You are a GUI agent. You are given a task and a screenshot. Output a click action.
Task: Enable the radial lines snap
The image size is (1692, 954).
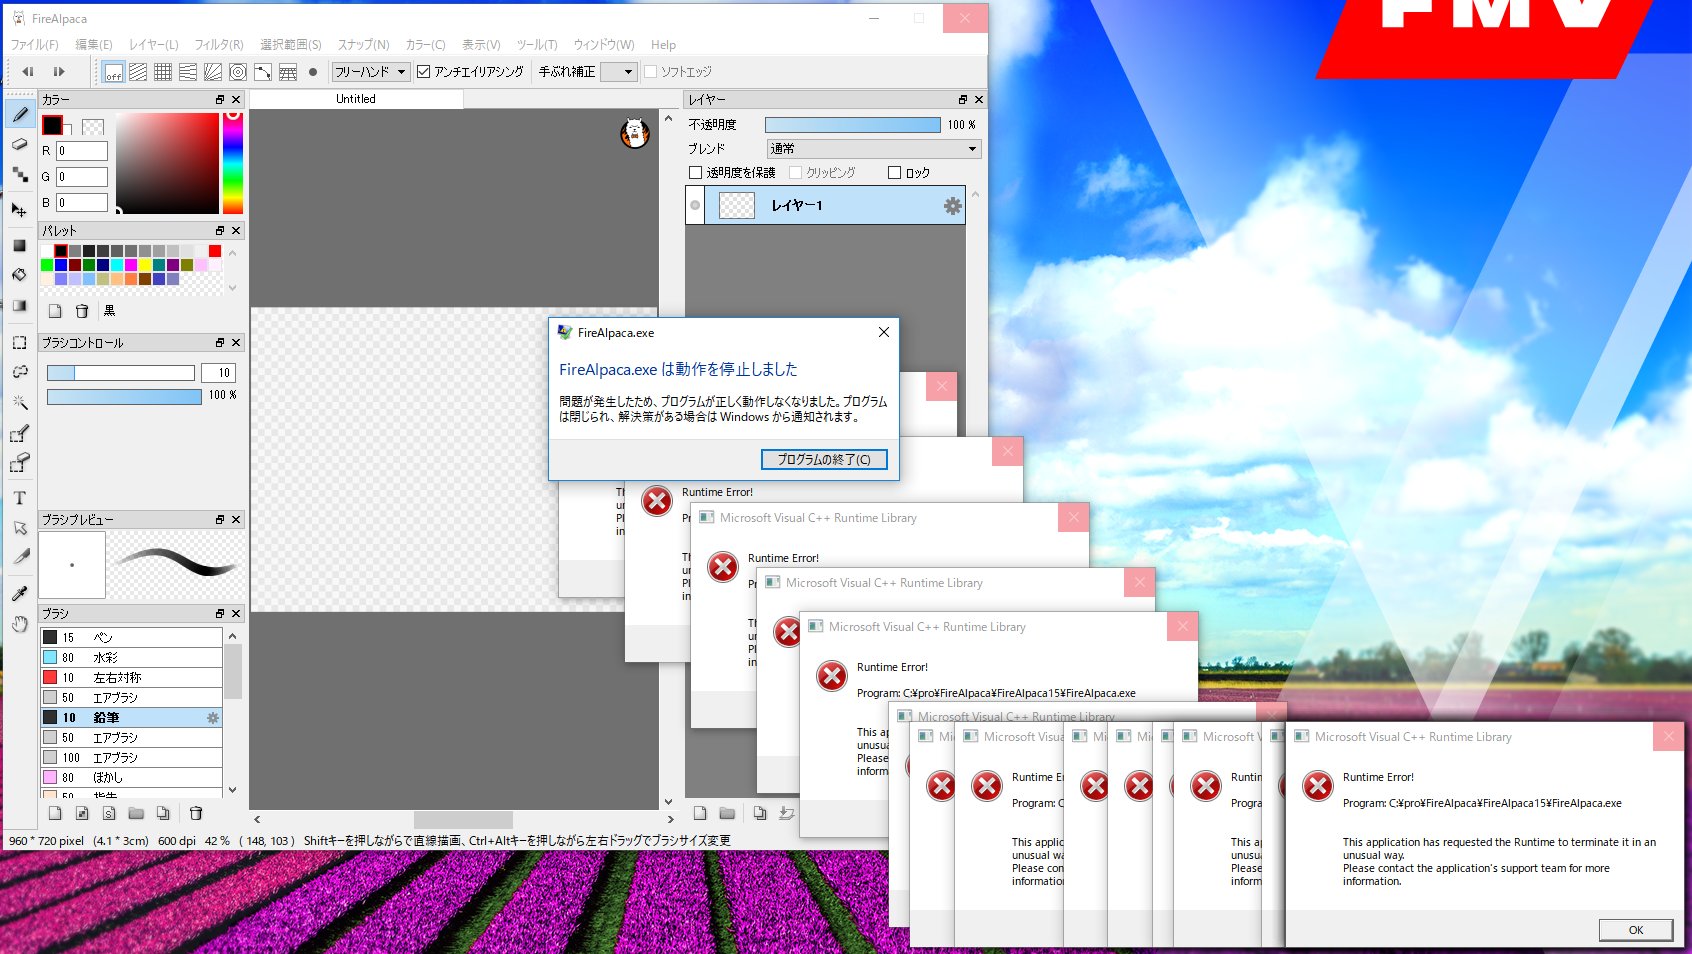click(213, 72)
